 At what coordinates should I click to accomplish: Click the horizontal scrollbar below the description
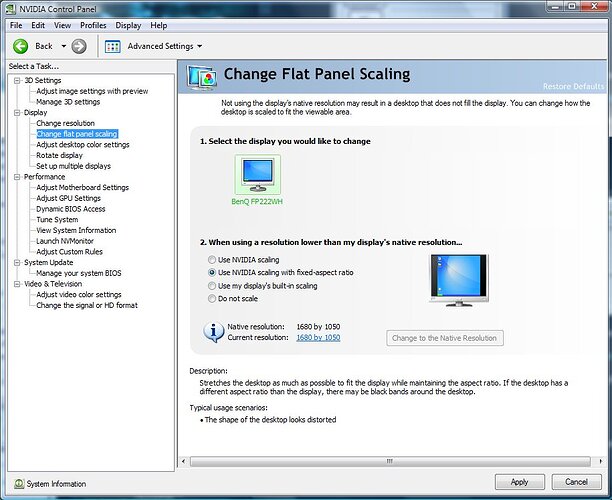[390, 462]
